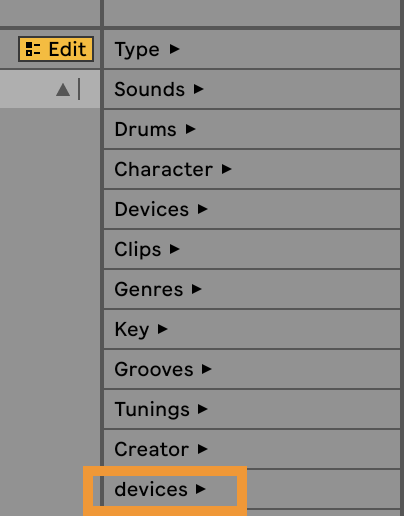Click the Character label text
Viewport: 404px width, 516px height.
pos(164,169)
